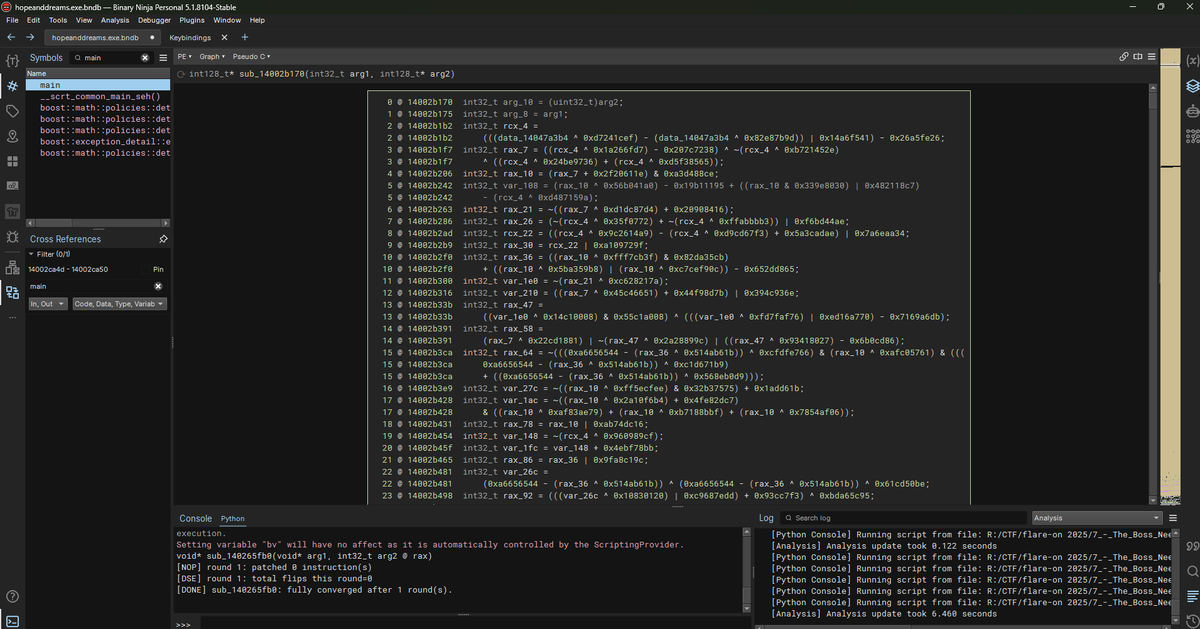Screen dimensions: 1200x629
Task: Open the Variables (x) sidebar icon
Action: pos(1192,61)
